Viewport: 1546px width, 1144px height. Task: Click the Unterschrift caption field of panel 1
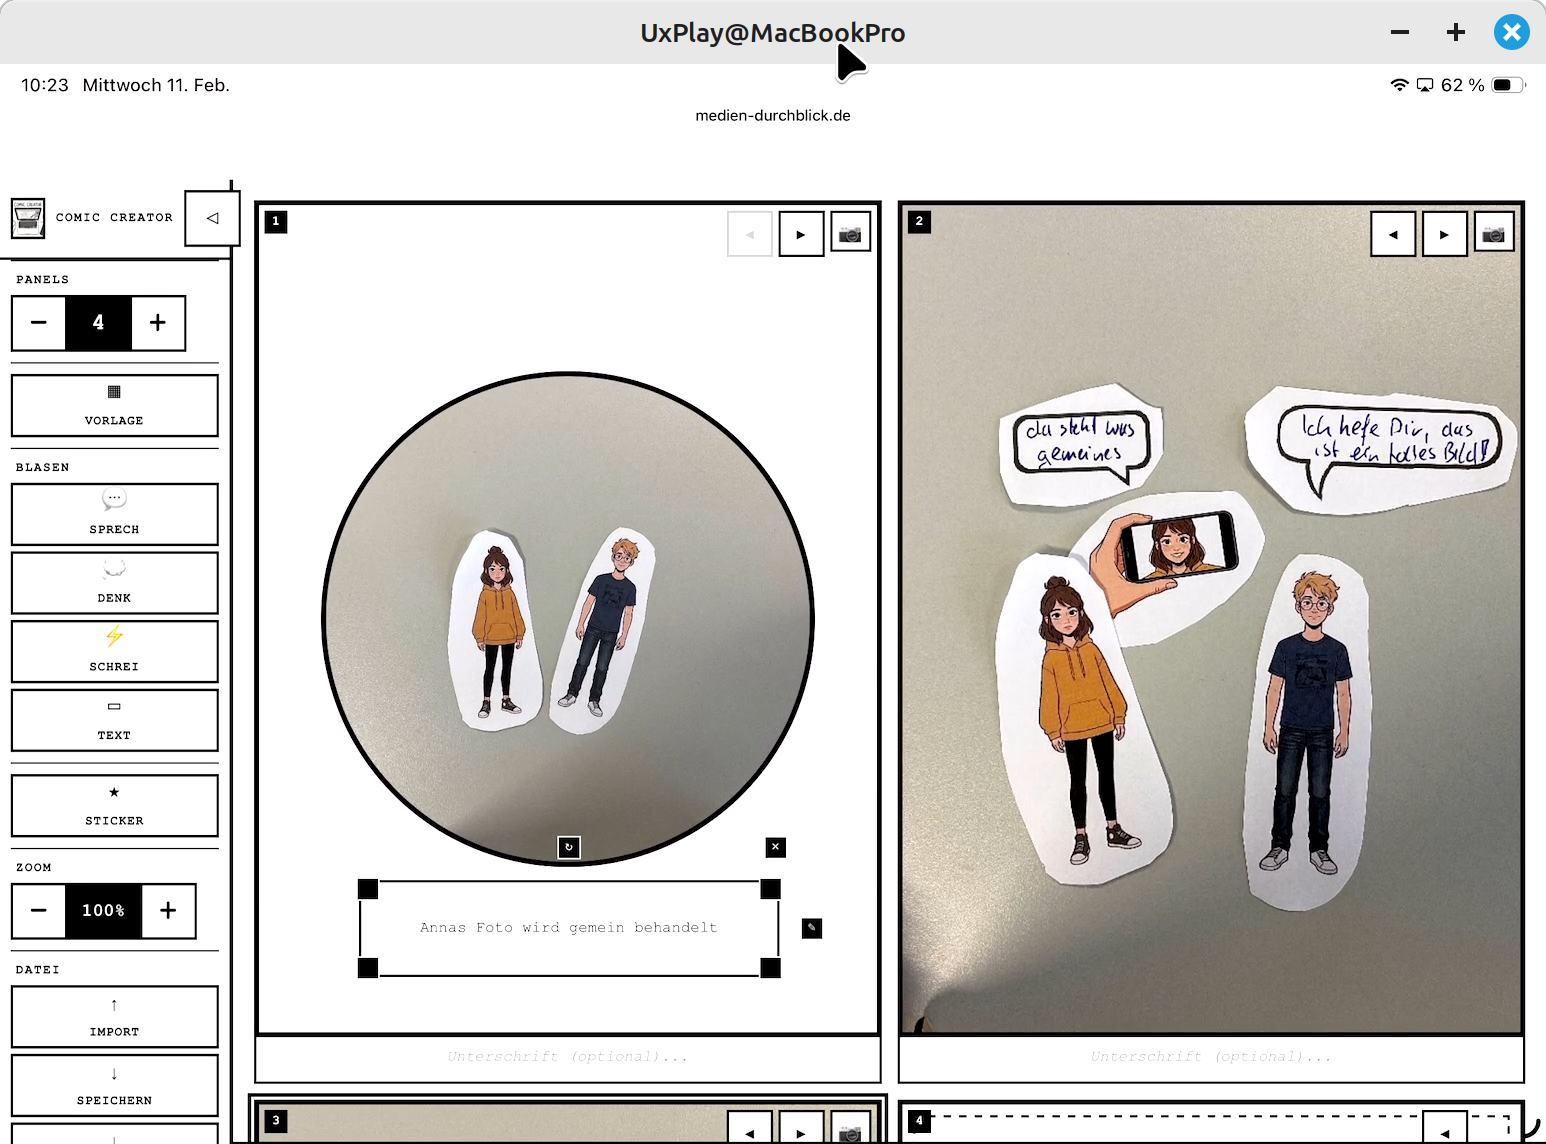coord(567,1055)
